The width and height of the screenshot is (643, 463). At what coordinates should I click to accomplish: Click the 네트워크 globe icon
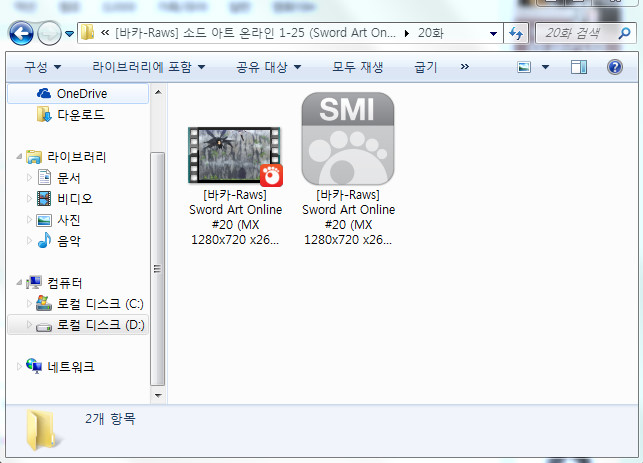point(34,366)
